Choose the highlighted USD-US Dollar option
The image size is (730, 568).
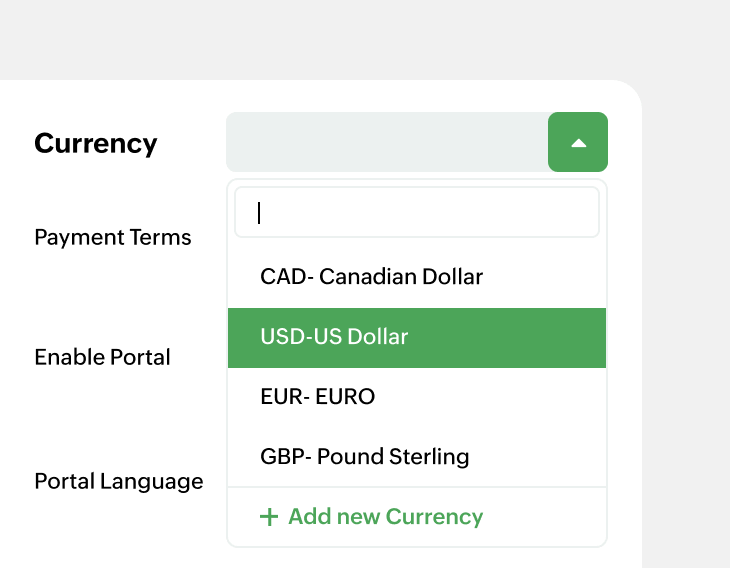point(334,337)
